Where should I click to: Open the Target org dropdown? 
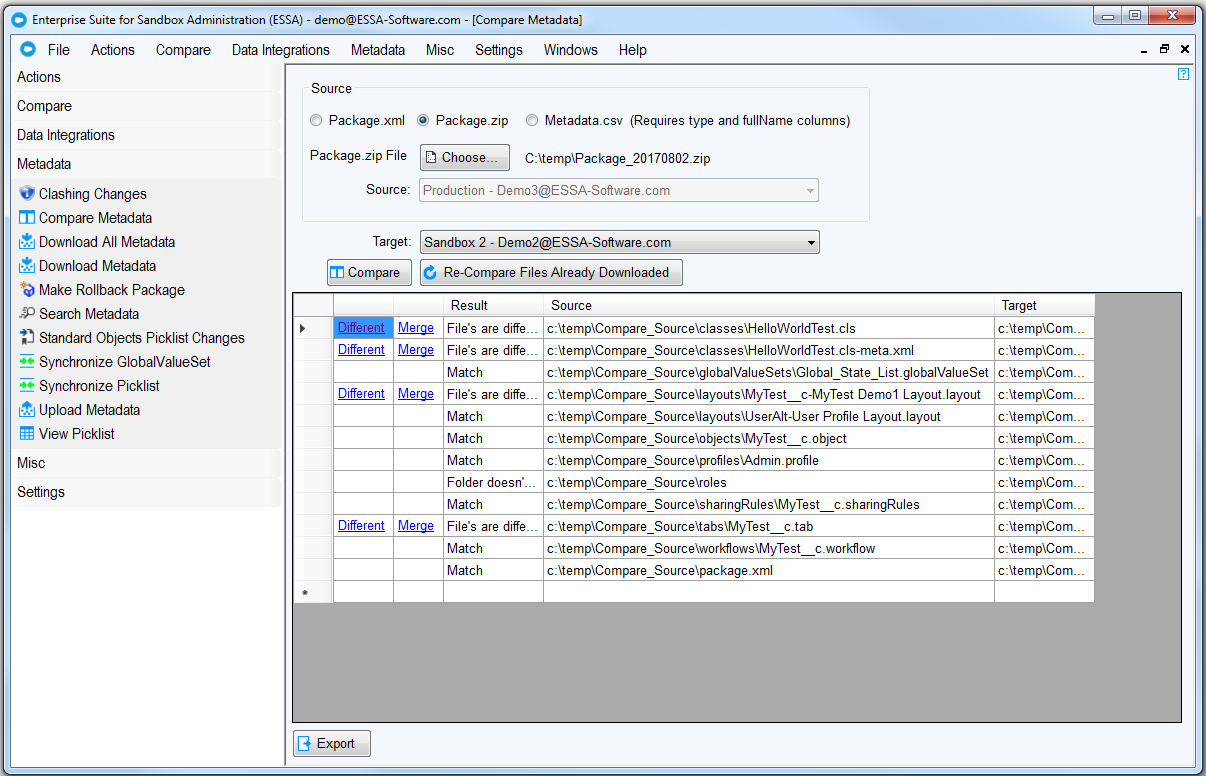pyautogui.click(x=619, y=242)
